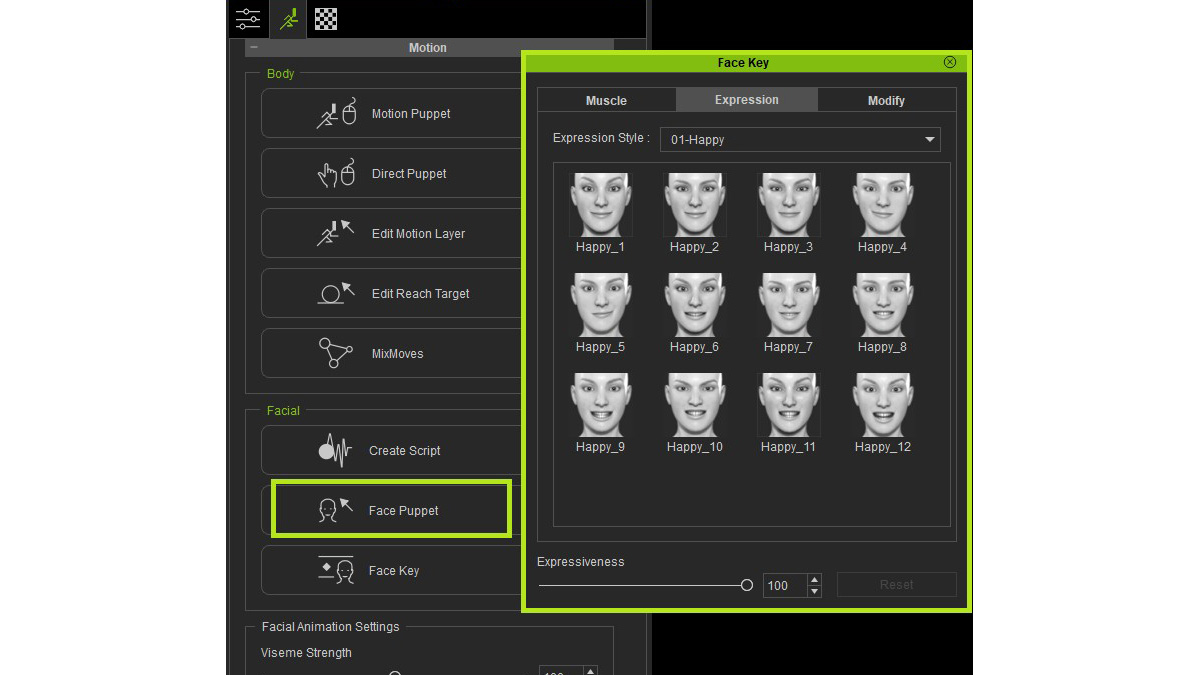This screenshot has height=675, width=1200.
Task: Open Edit Reach Target
Action: click(391, 294)
